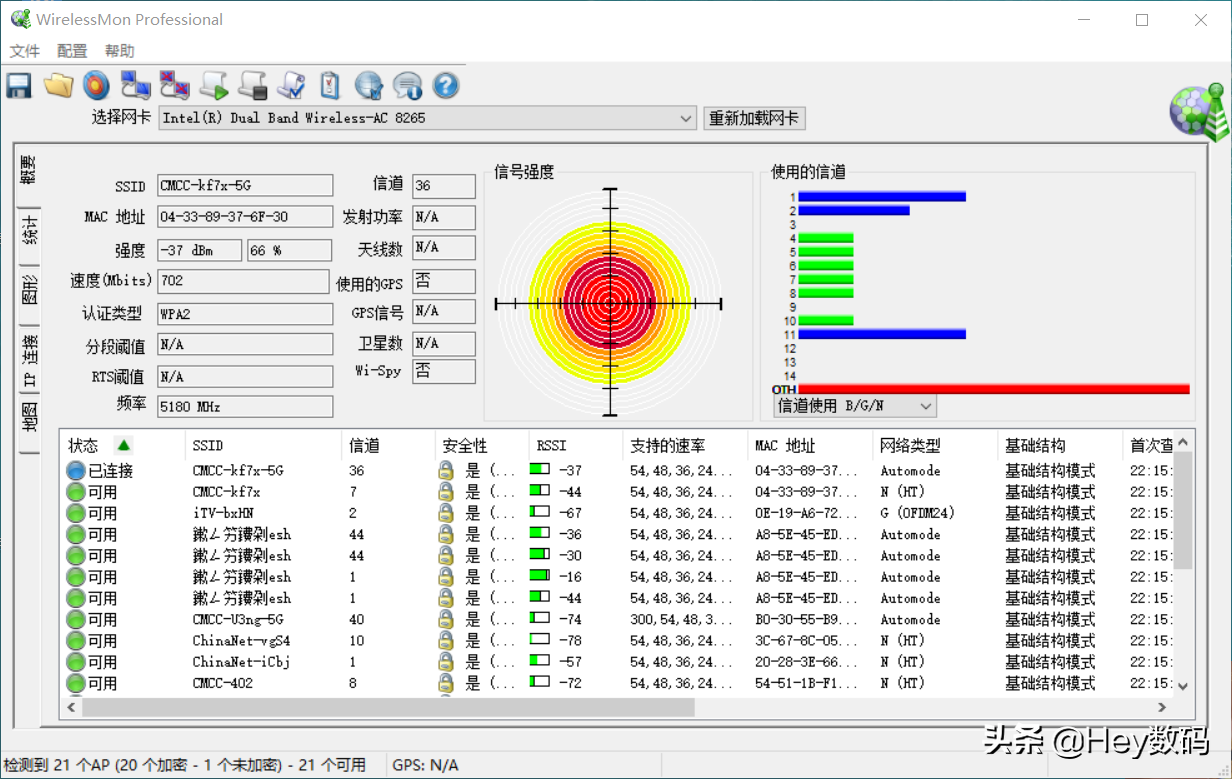Open the 文件 menu
This screenshot has height=779, width=1232.
tap(25, 51)
